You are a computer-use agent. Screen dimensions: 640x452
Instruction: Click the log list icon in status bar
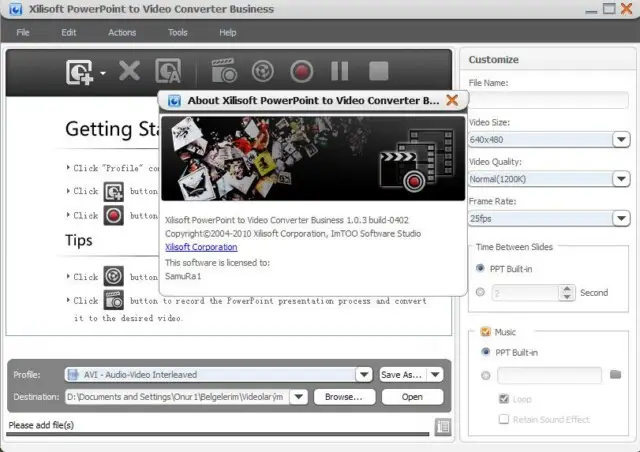(443, 427)
